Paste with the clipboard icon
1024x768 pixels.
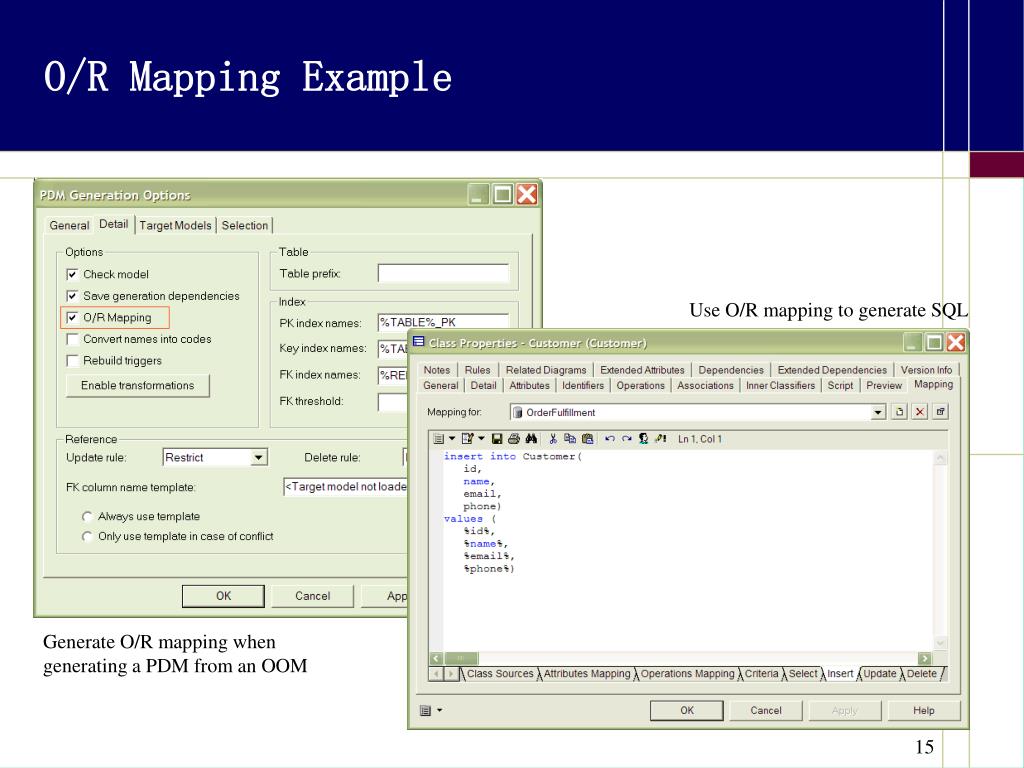click(x=588, y=439)
